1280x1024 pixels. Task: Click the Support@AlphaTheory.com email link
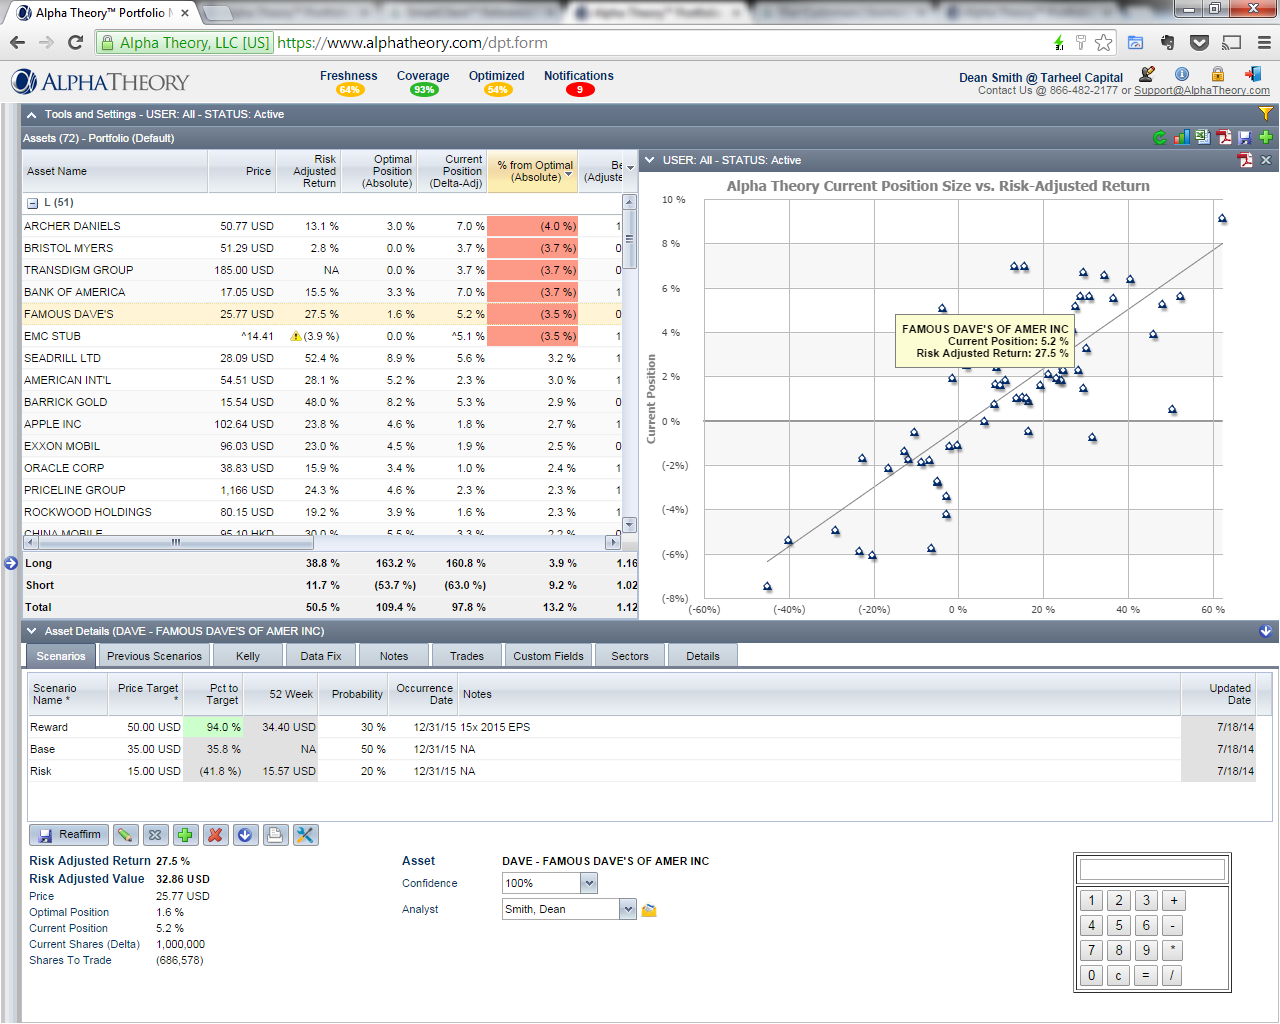(1201, 91)
